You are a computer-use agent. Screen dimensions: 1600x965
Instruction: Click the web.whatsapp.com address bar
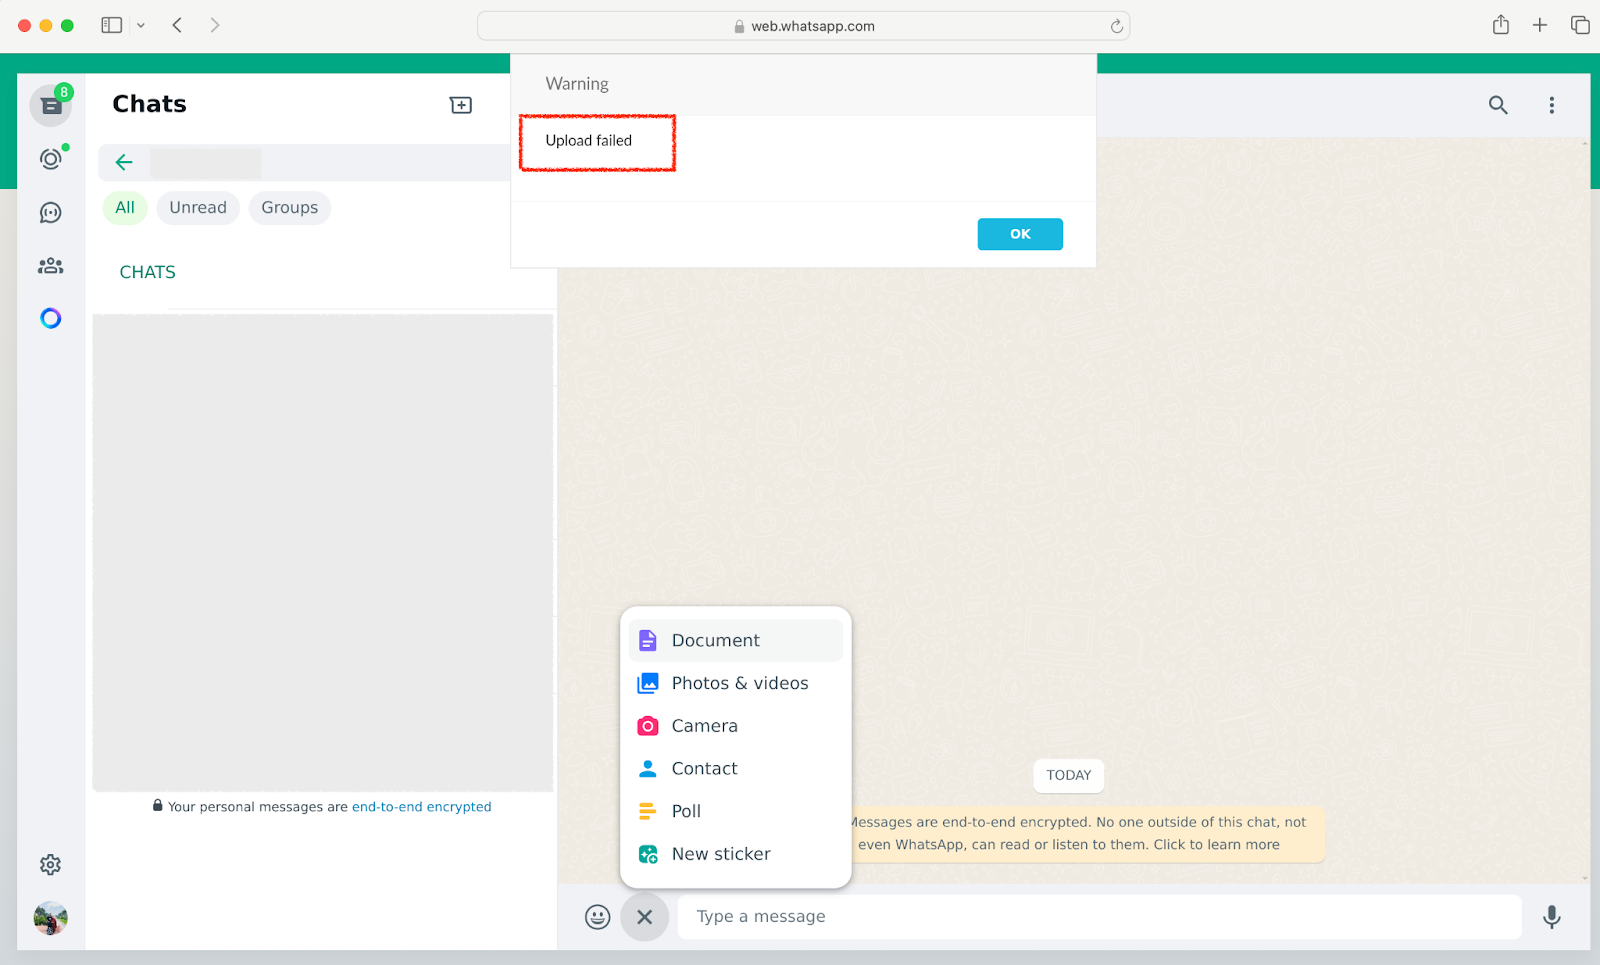[x=804, y=26]
